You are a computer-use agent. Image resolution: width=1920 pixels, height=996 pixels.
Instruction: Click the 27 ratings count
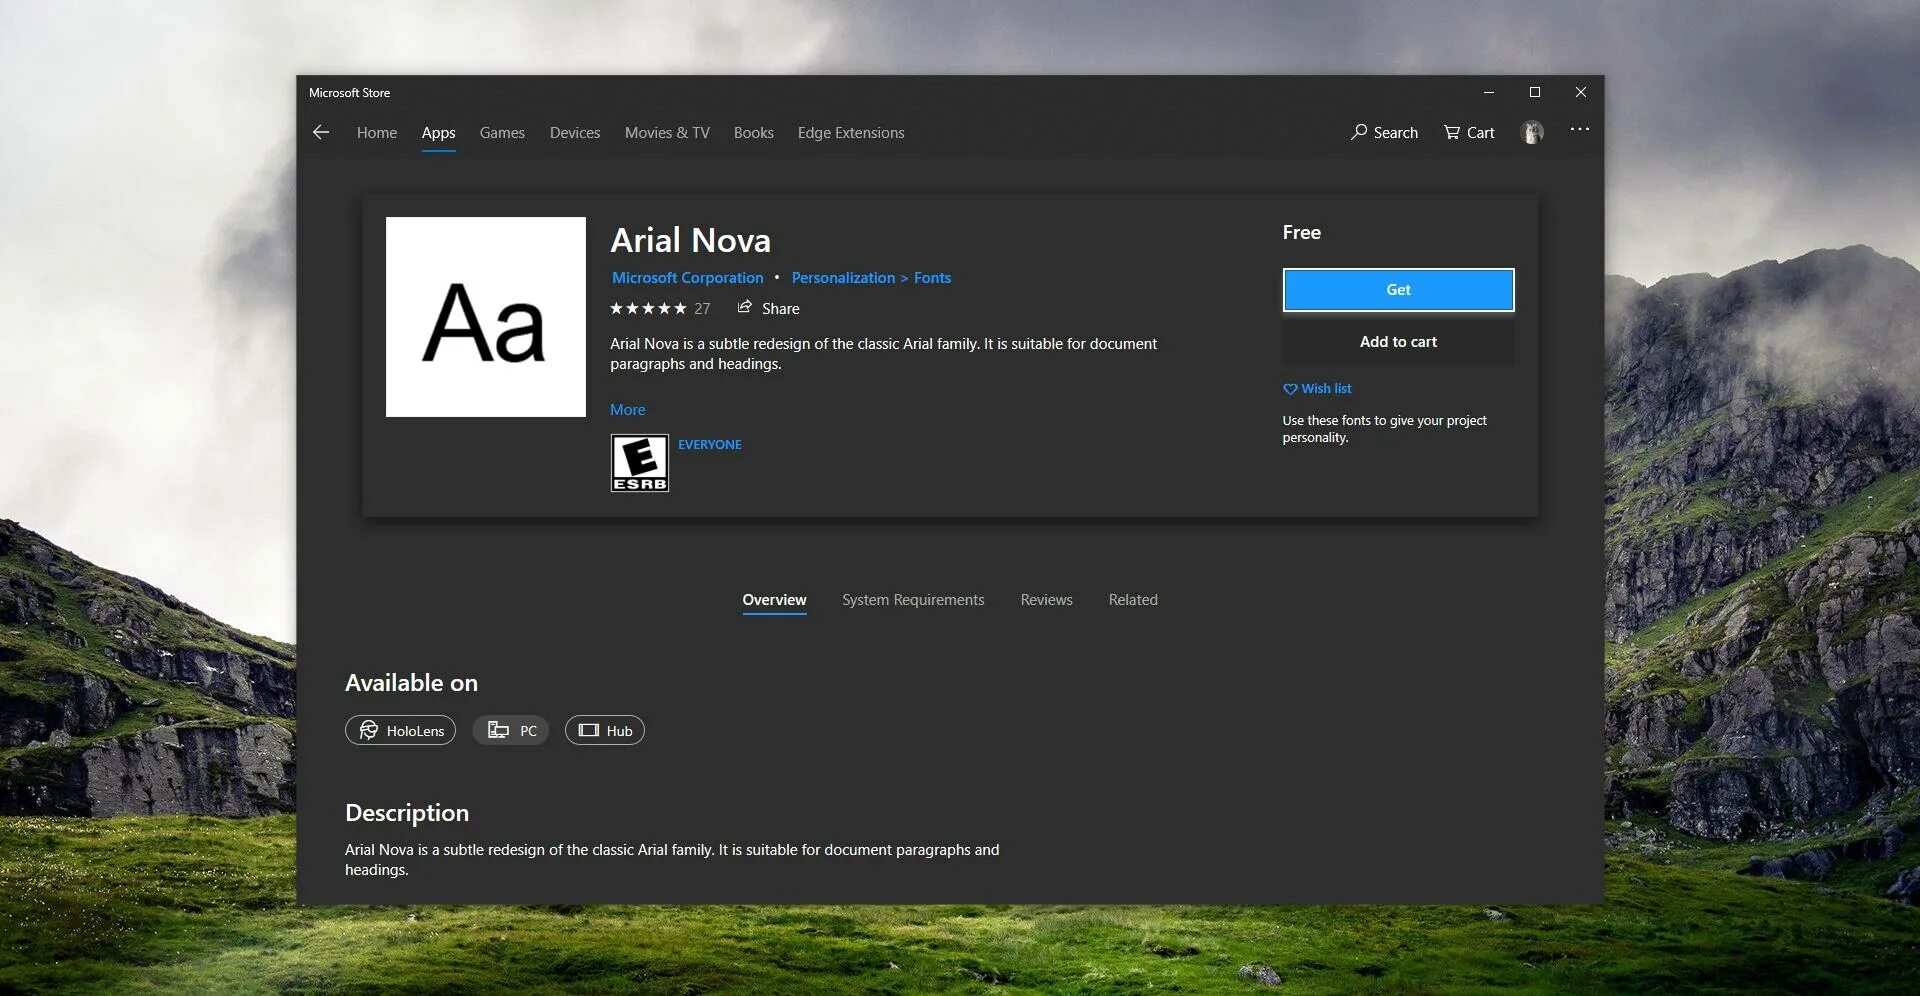tap(702, 308)
